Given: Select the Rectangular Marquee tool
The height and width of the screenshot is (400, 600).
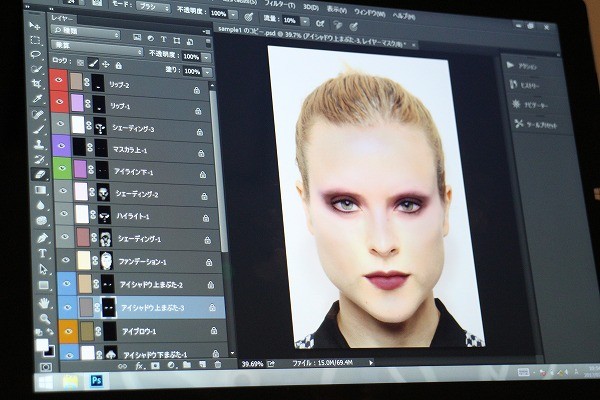Looking at the screenshot, I should [x=35, y=40].
